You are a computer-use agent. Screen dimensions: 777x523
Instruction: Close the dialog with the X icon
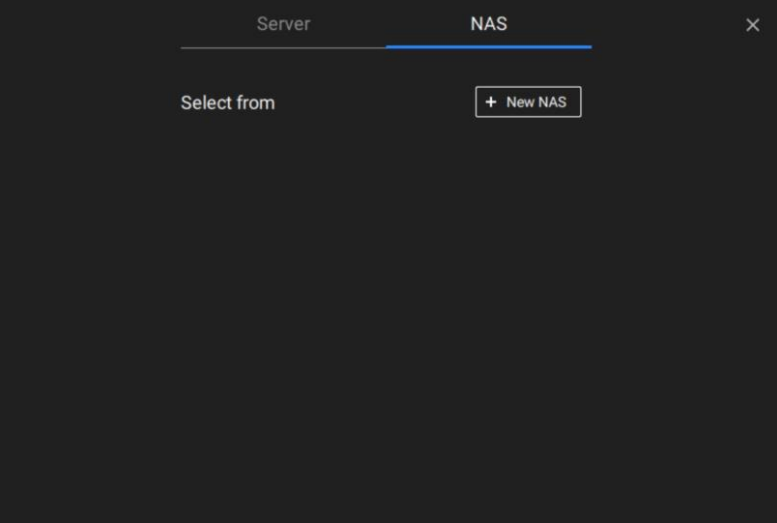752,25
